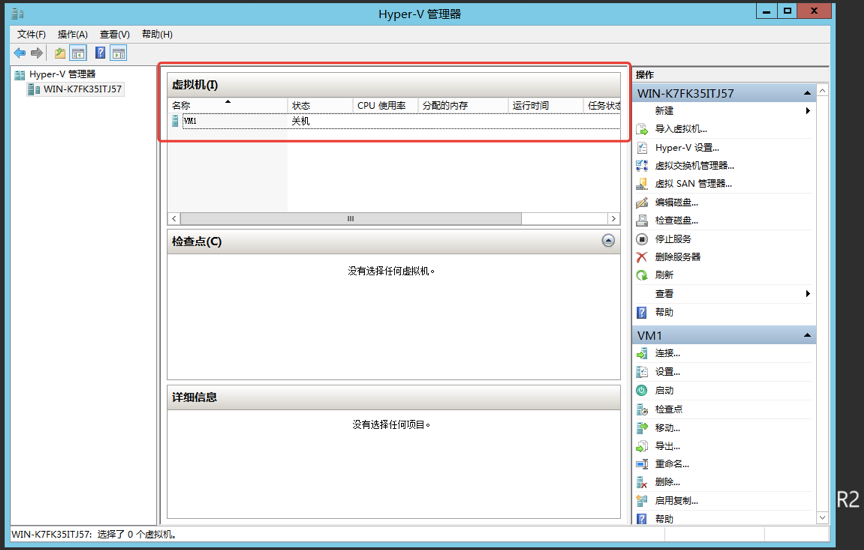Click the Hyper-V 管理器 tree icon
The height and width of the screenshot is (550, 864).
[x=20, y=74]
